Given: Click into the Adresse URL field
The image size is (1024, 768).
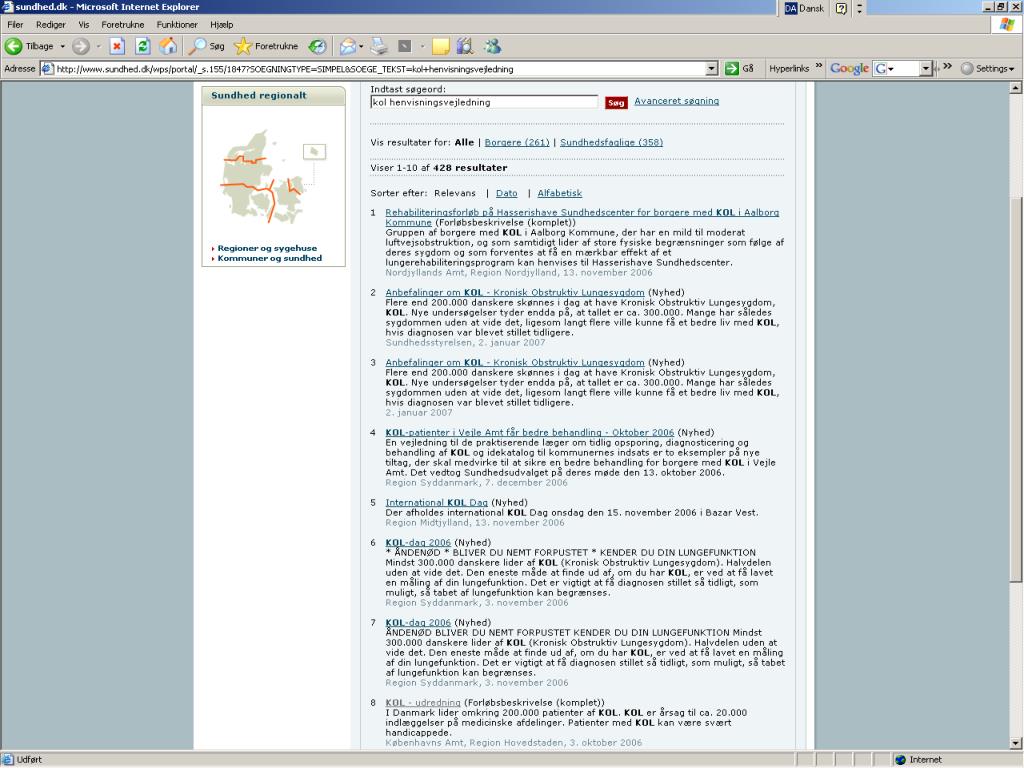Looking at the screenshot, I should tap(380, 69).
